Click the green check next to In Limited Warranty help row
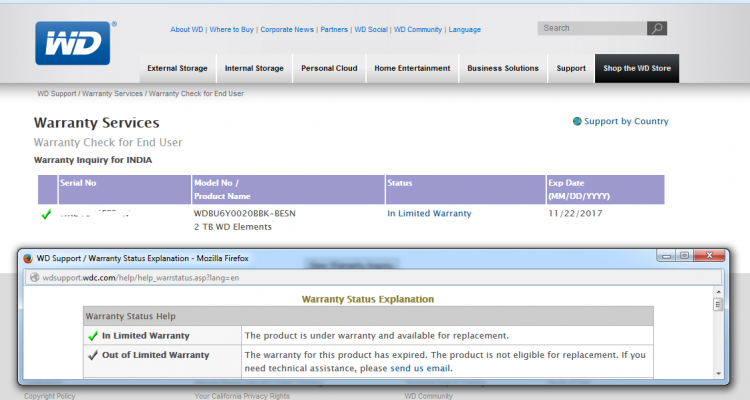The image size is (750, 400). (x=93, y=336)
